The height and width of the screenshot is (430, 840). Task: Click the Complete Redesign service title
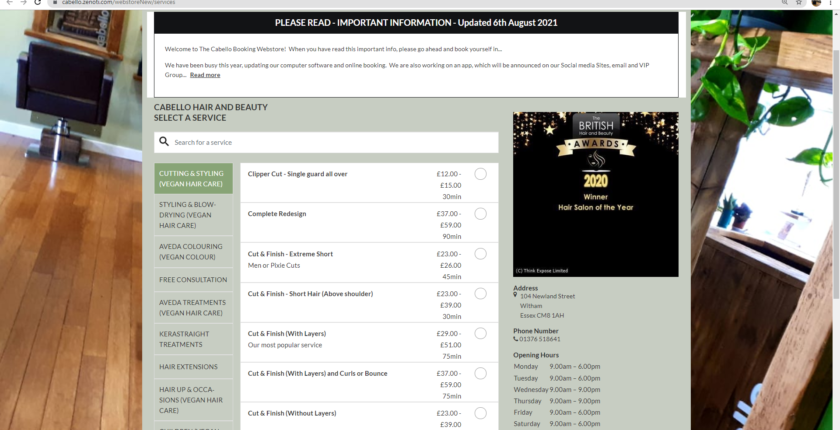pos(277,214)
